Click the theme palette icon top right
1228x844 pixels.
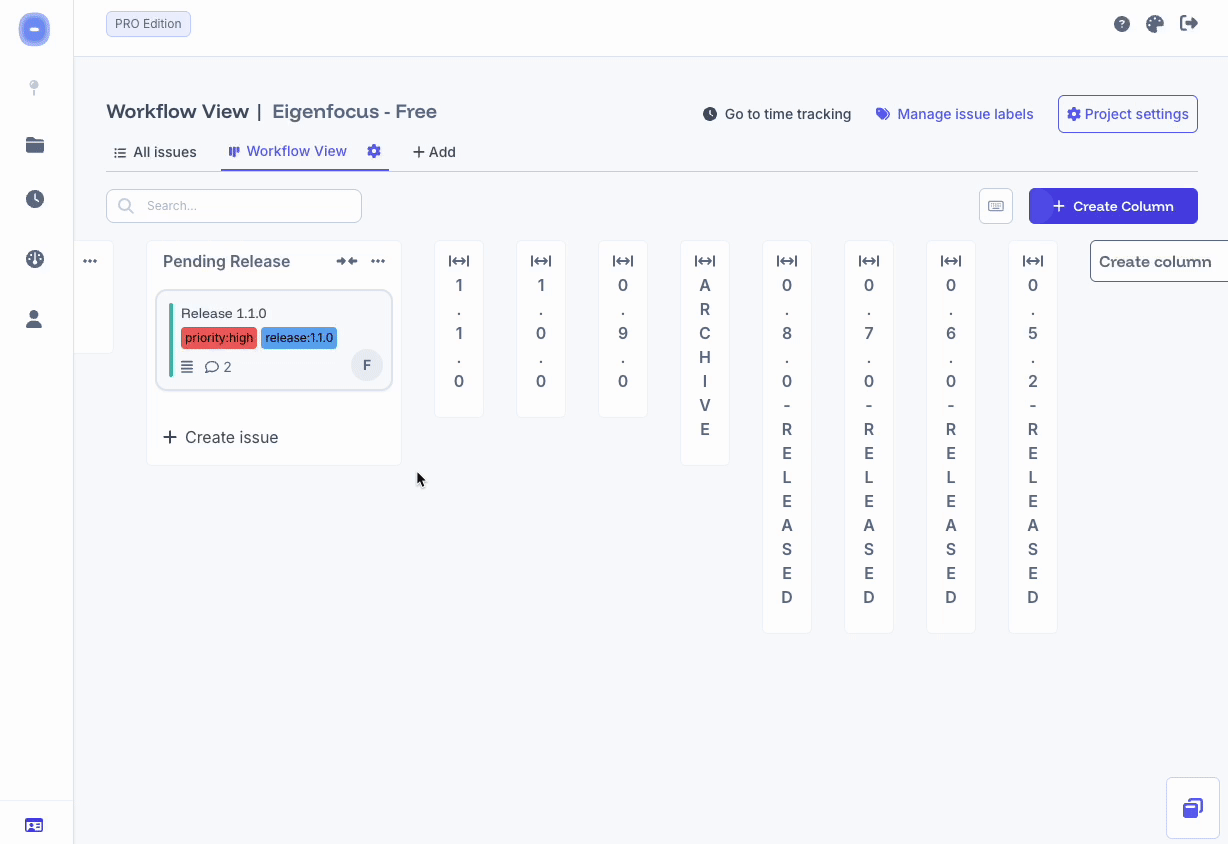(1155, 23)
